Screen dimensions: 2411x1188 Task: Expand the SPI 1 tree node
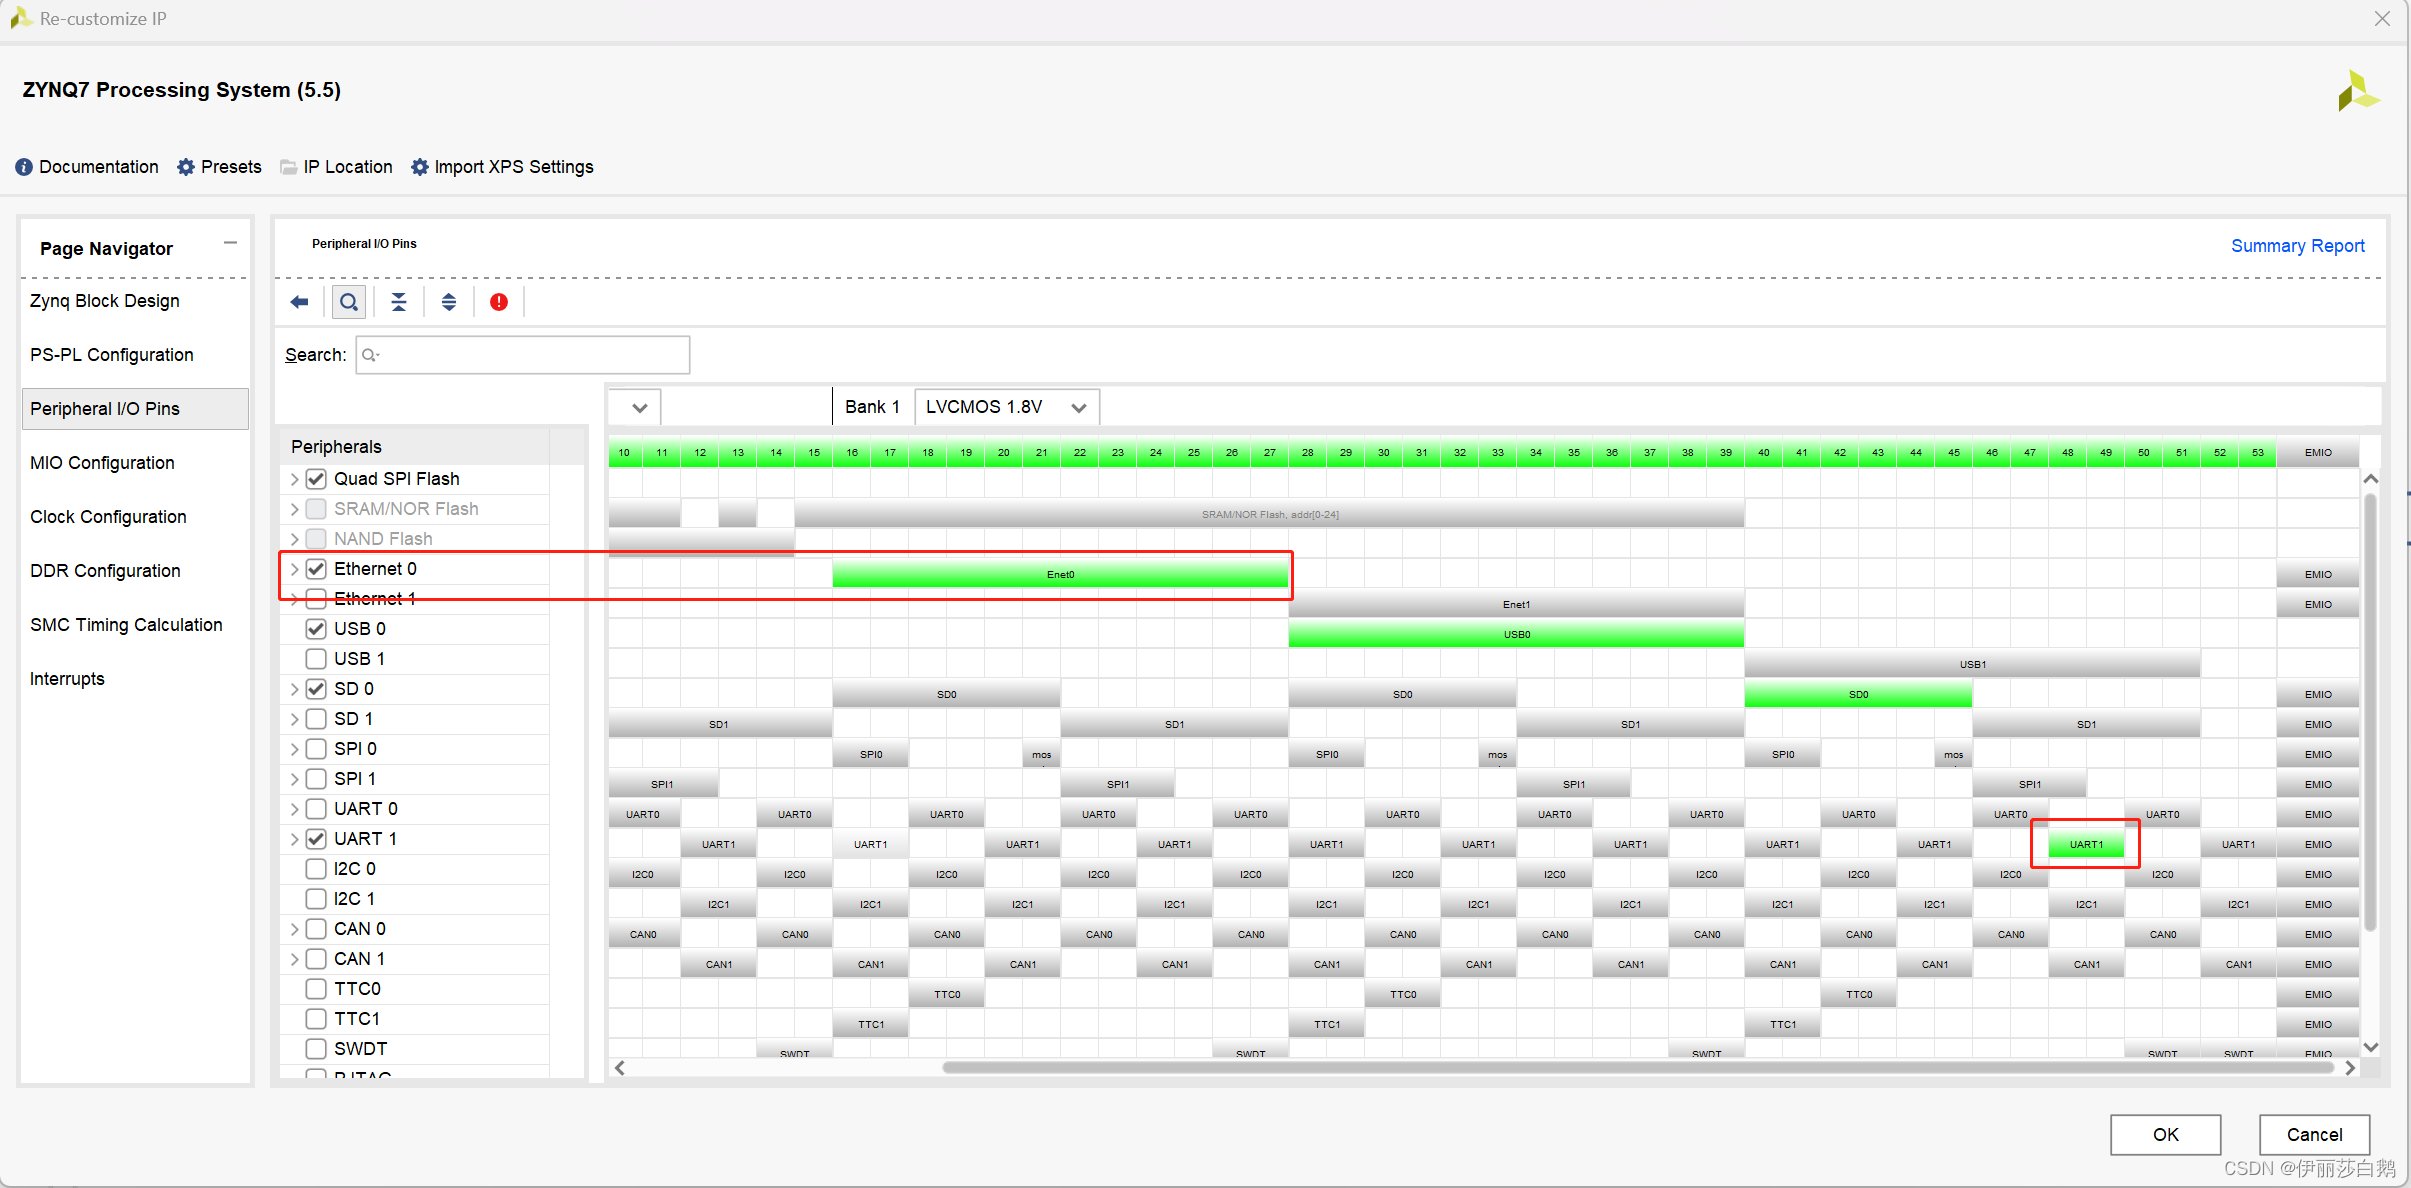[x=294, y=779]
